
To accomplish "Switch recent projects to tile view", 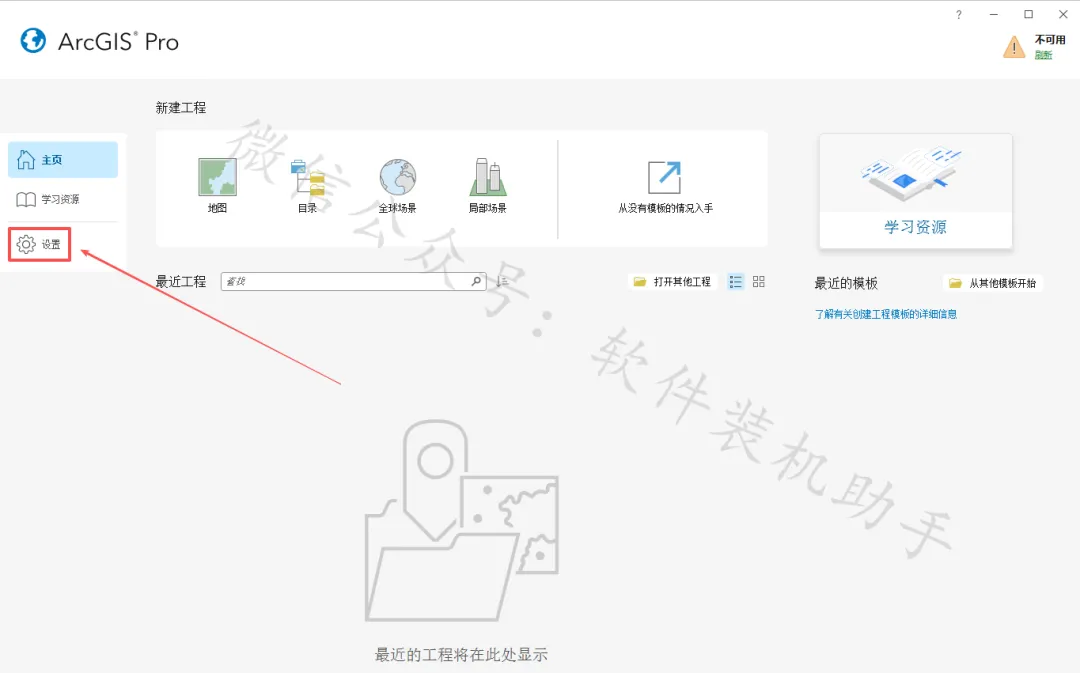I will tap(758, 282).
